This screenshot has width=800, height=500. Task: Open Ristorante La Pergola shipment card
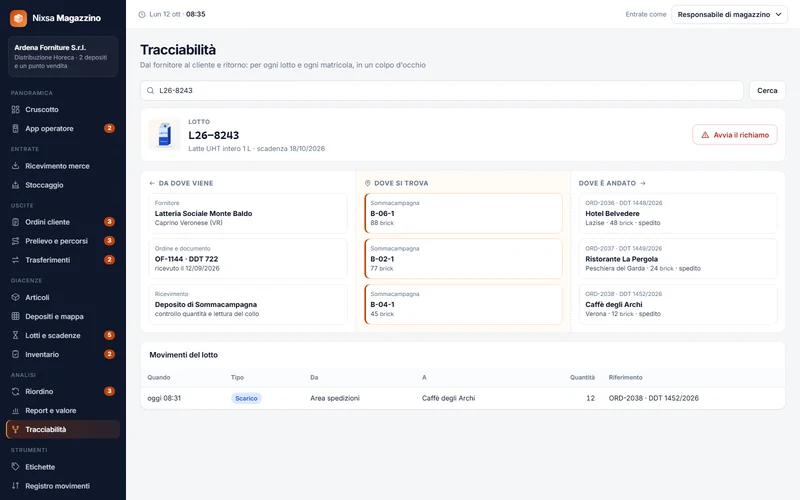[678, 259]
